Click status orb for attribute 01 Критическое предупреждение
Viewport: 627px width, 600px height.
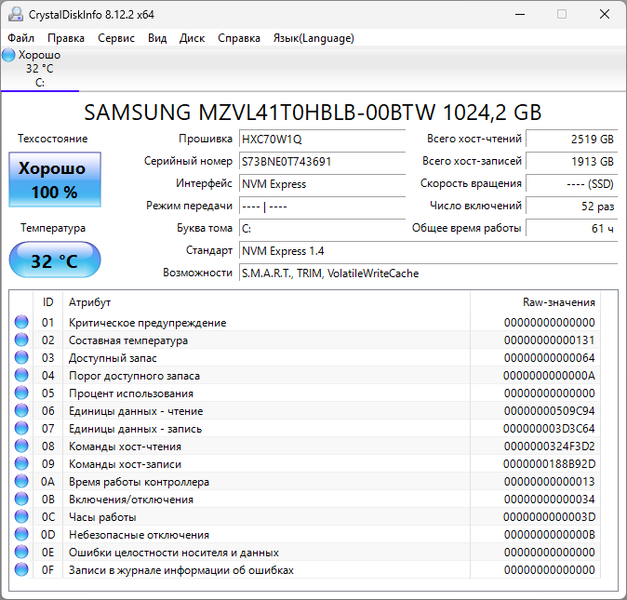22,322
